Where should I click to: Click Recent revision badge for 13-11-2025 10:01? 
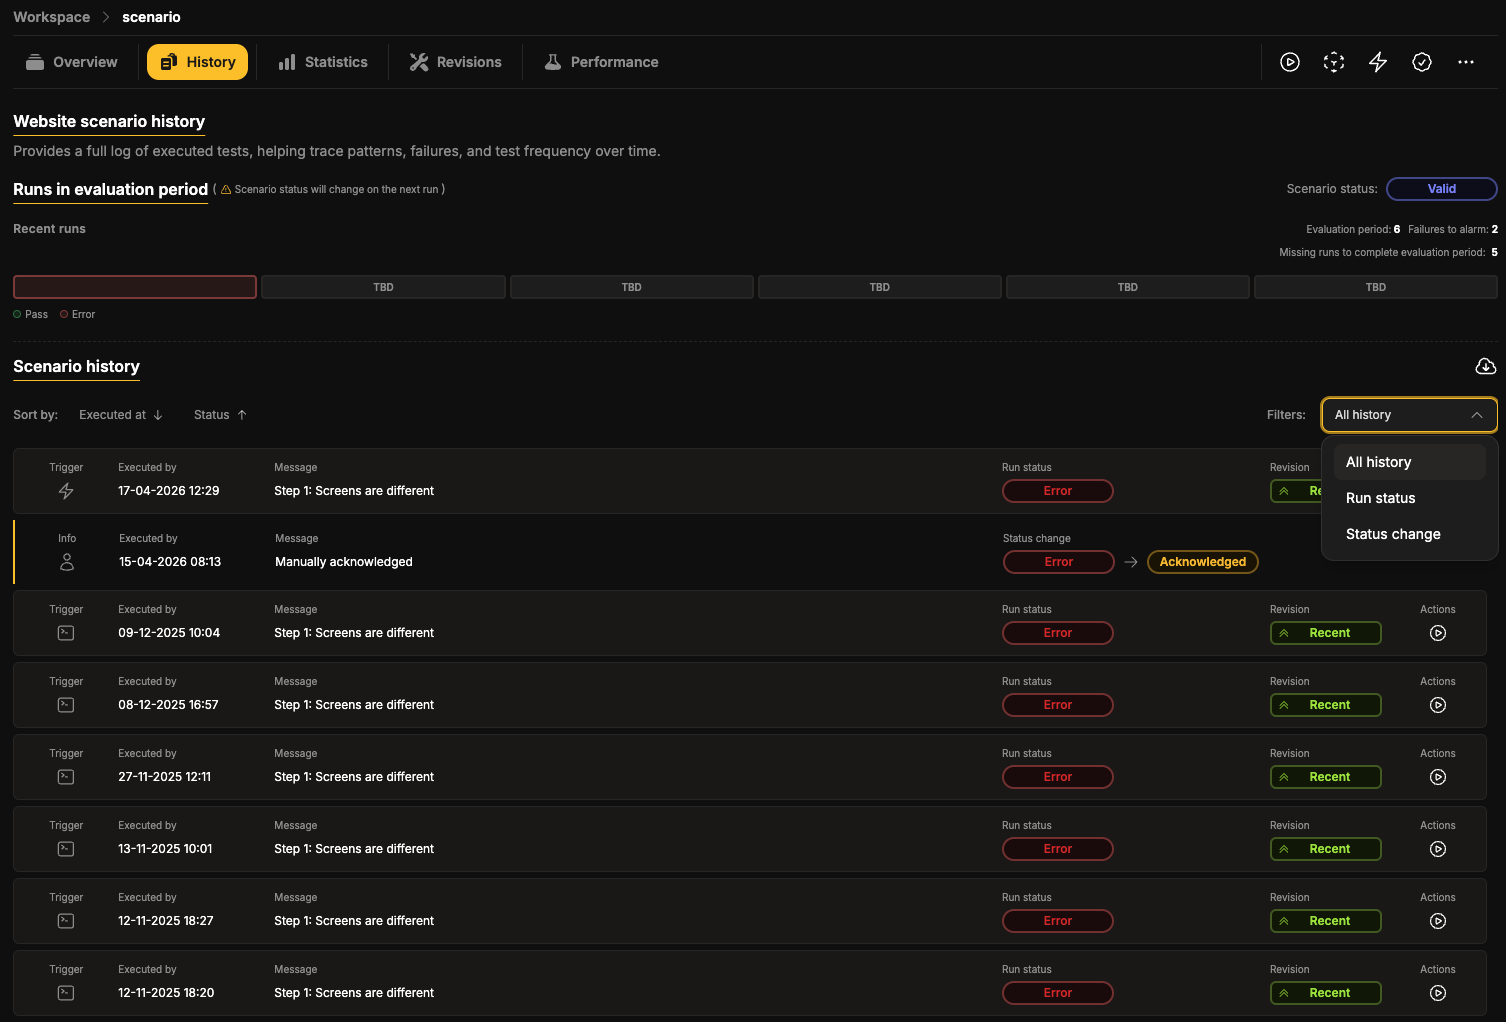coord(1325,849)
